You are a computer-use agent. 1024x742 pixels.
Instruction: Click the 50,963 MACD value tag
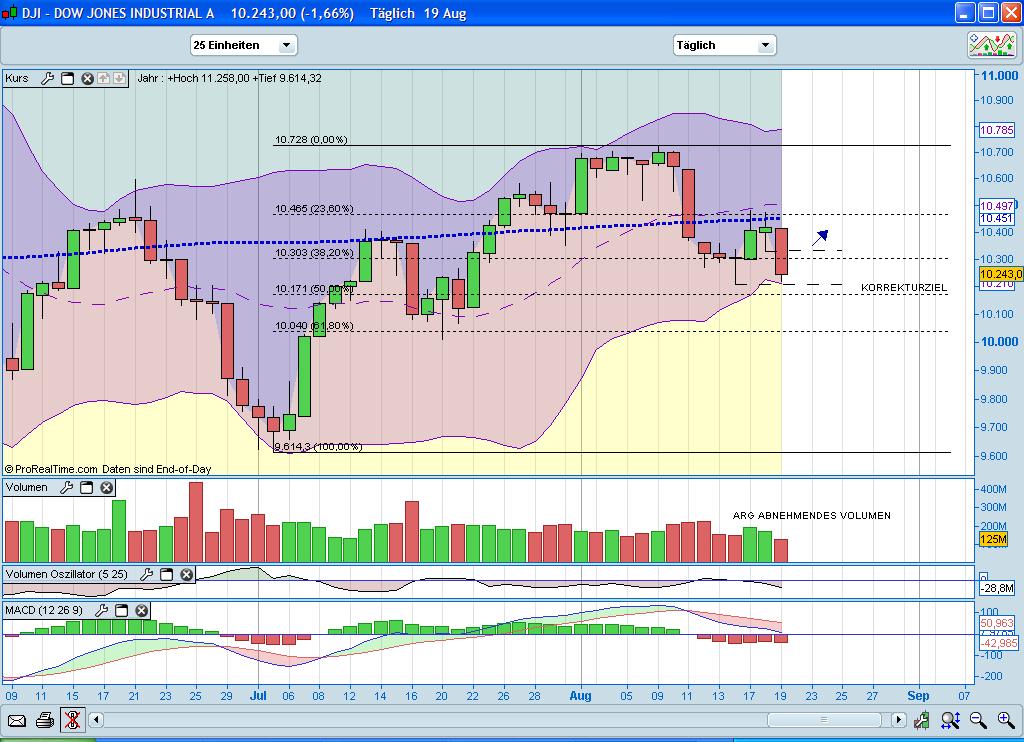pos(997,623)
